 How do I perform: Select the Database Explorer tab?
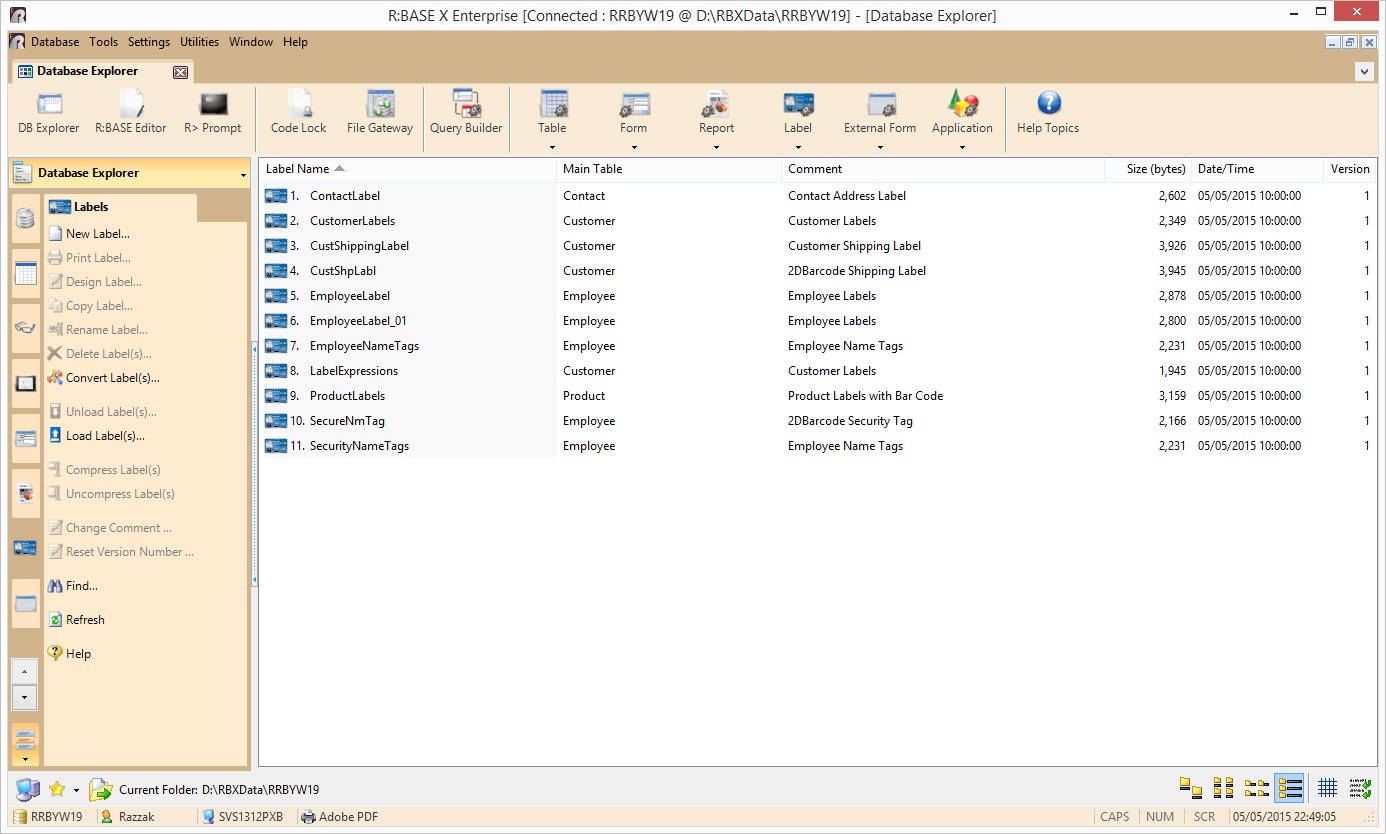(88, 71)
